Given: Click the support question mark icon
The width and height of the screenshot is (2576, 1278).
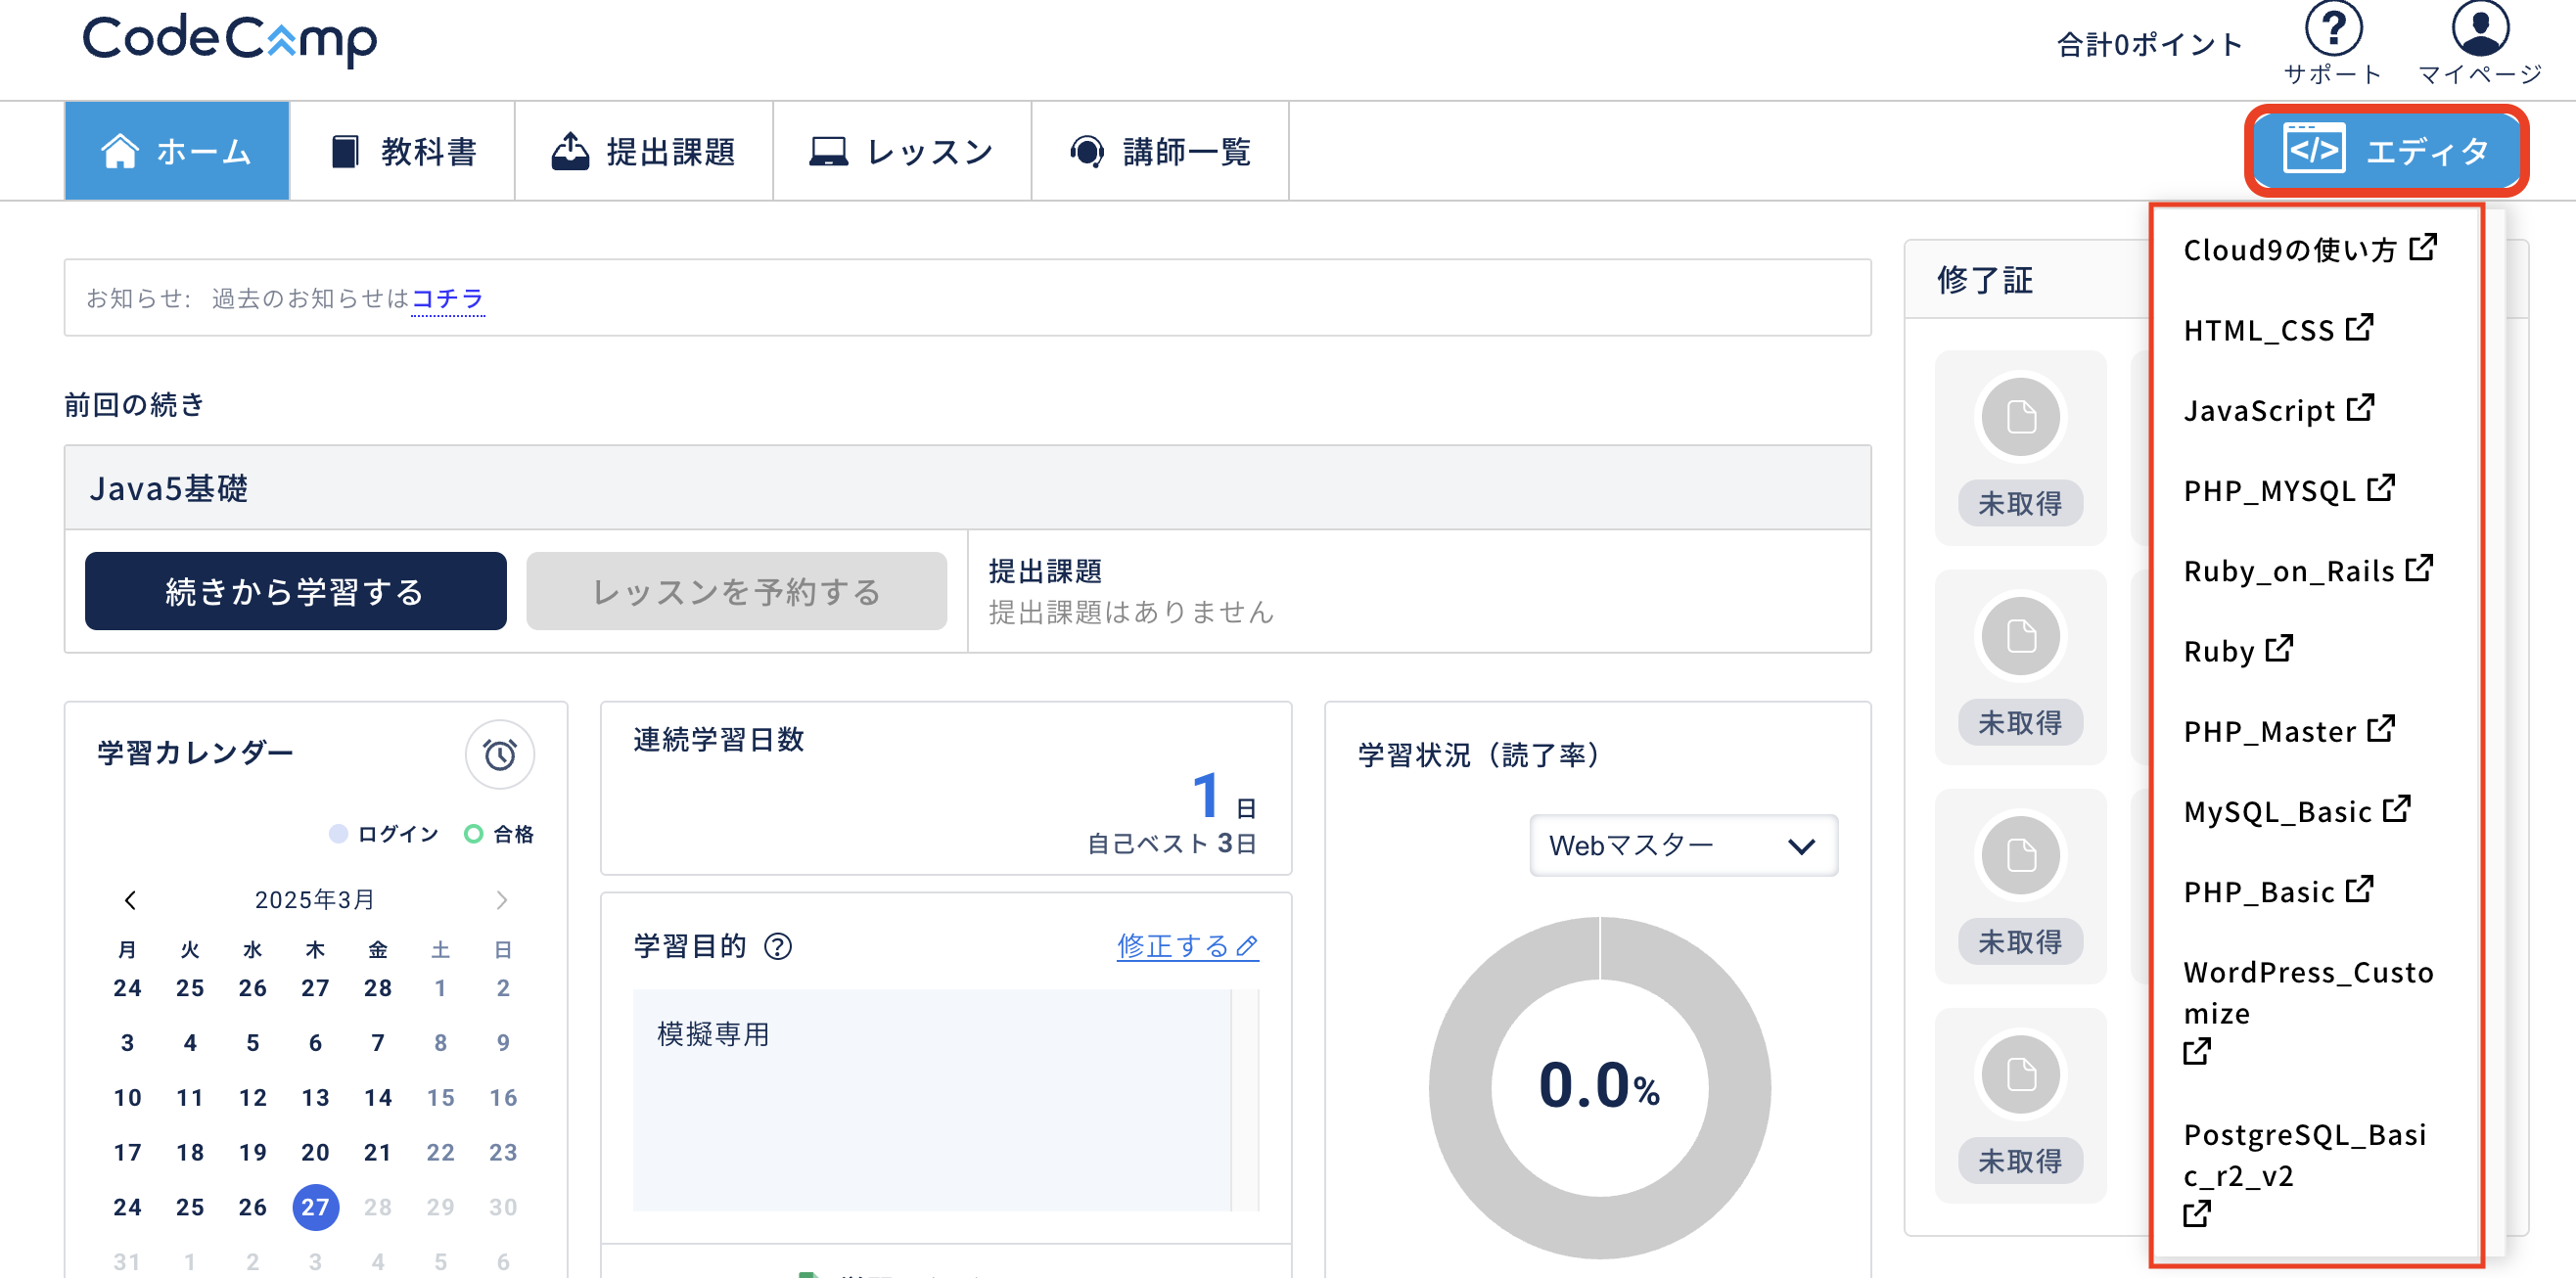Looking at the screenshot, I should (2333, 30).
